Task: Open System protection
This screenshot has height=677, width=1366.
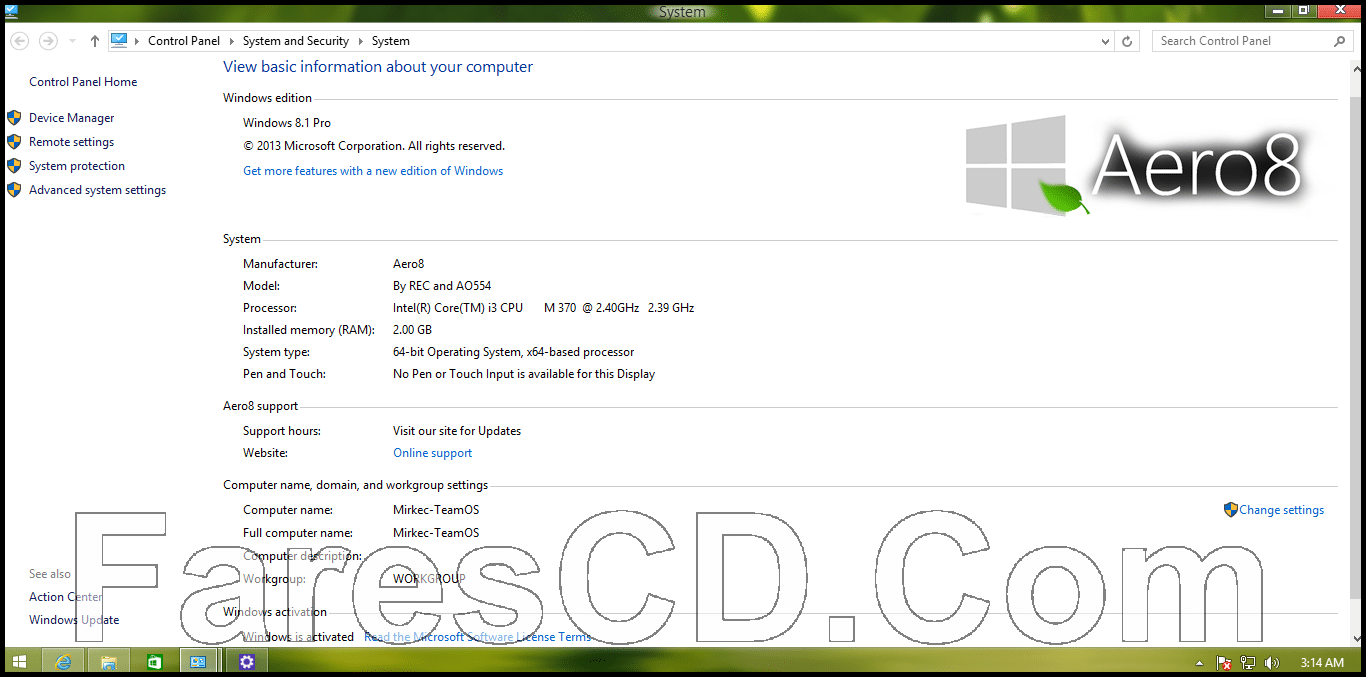Action: (77, 166)
